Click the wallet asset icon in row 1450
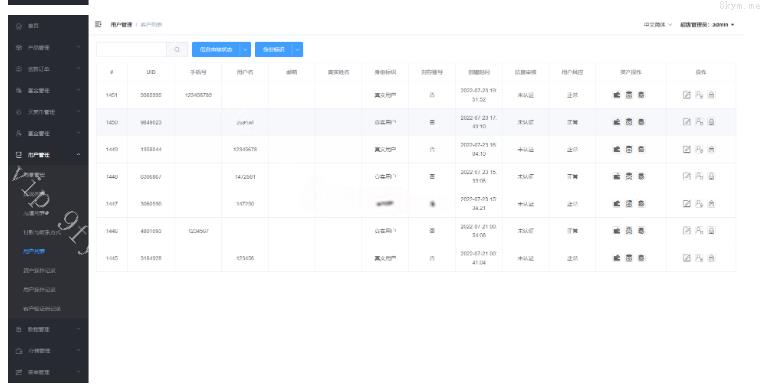 tap(617, 122)
